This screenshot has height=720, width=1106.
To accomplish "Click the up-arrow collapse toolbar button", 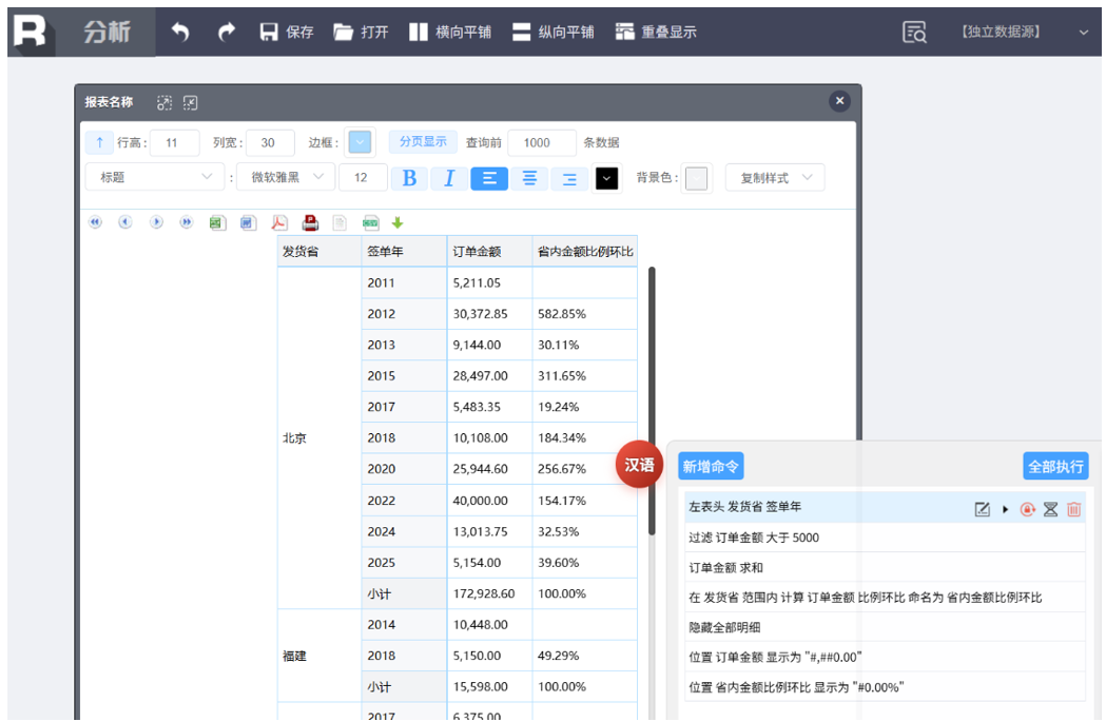I will 99,142.
